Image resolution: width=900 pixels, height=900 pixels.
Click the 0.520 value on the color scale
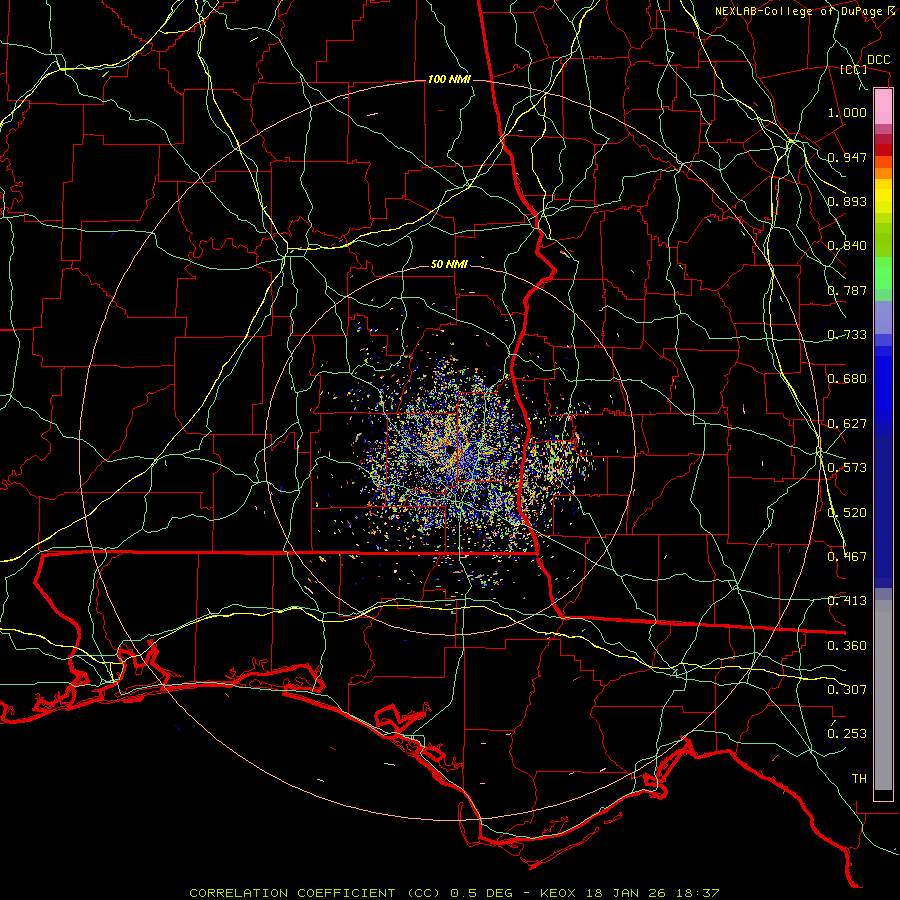point(847,513)
